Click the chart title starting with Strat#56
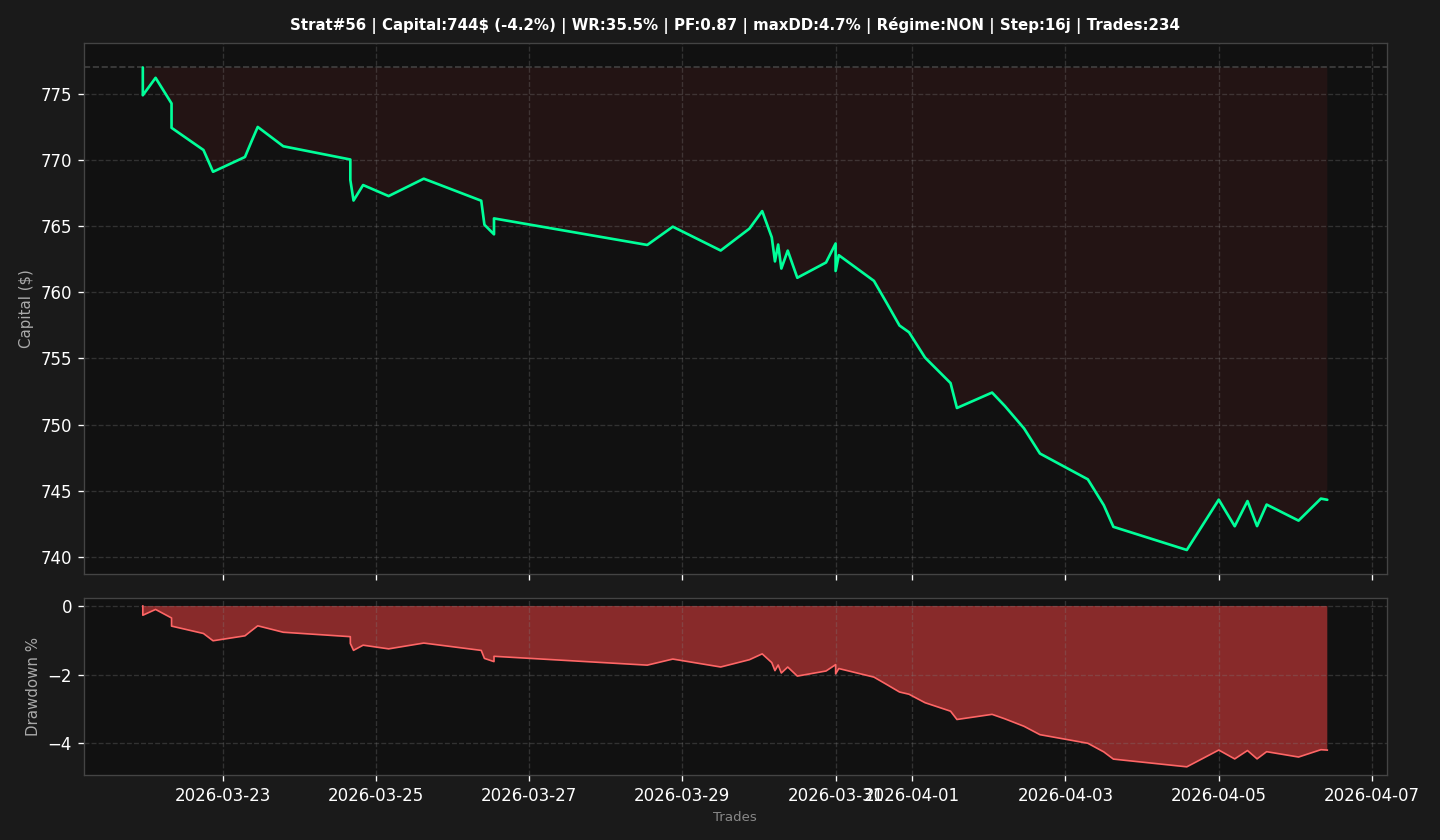This screenshot has width=1440, height=840. coord(735,25)
